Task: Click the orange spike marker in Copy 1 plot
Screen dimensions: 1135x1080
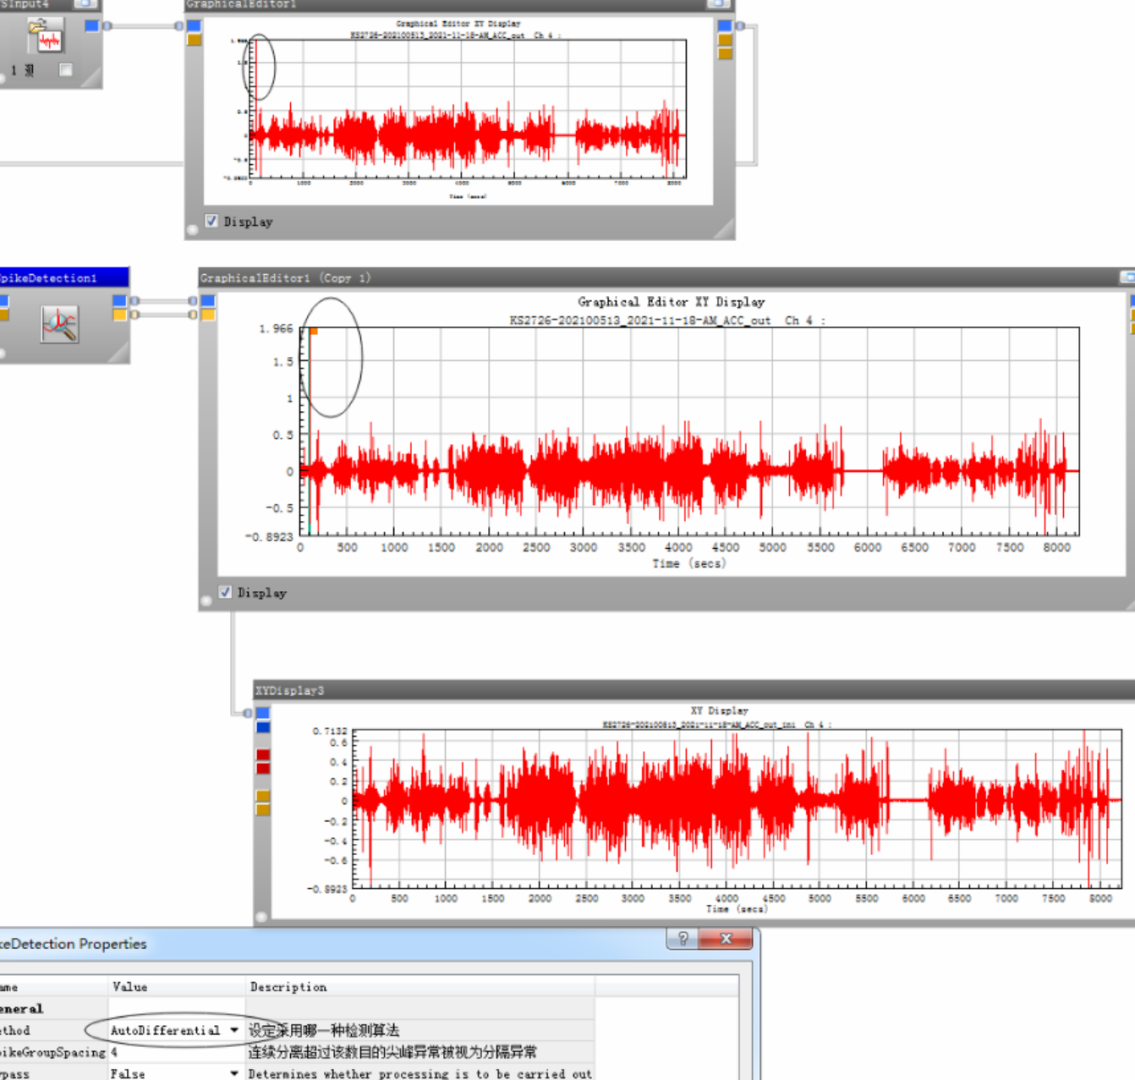Action: 313,331
